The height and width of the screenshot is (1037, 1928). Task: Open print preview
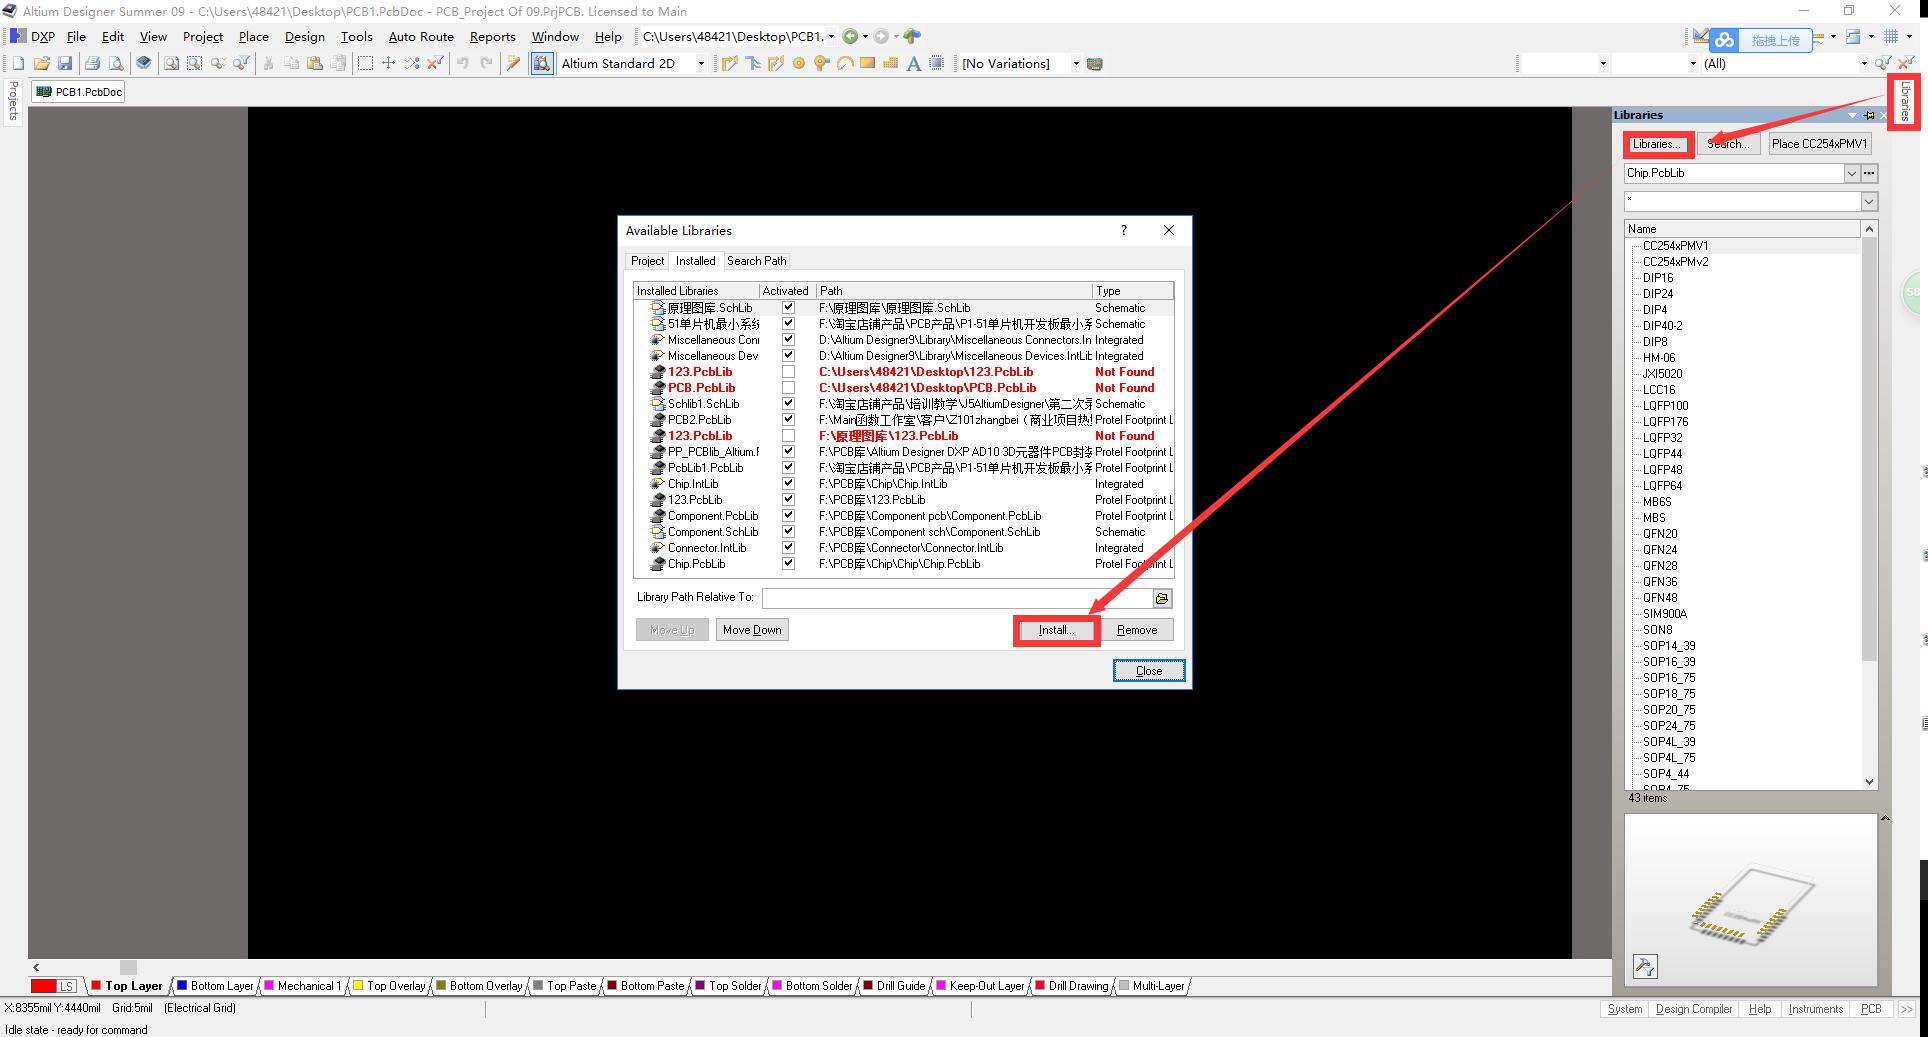click(x=116, y=63)
